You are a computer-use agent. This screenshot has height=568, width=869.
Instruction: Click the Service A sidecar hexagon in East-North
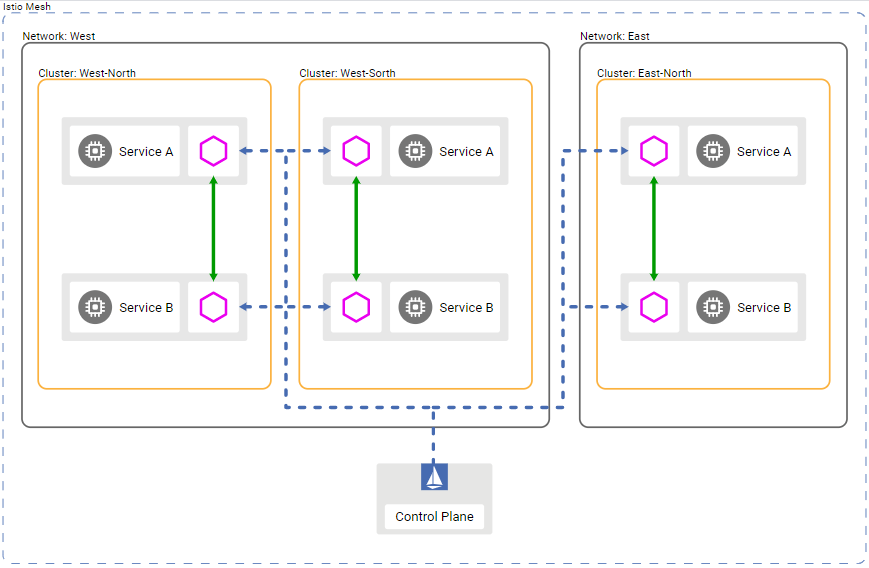coord(654,151)
